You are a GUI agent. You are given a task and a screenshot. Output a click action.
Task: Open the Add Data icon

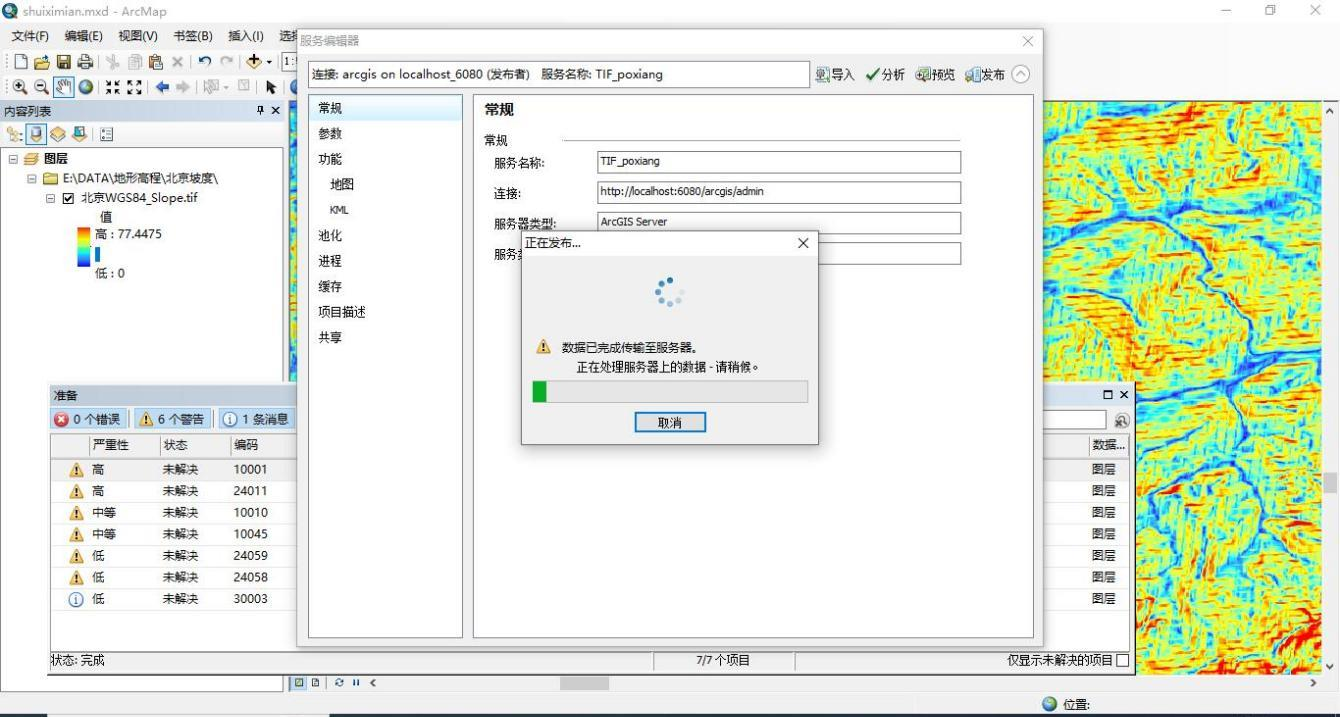(x=254, y=62)
